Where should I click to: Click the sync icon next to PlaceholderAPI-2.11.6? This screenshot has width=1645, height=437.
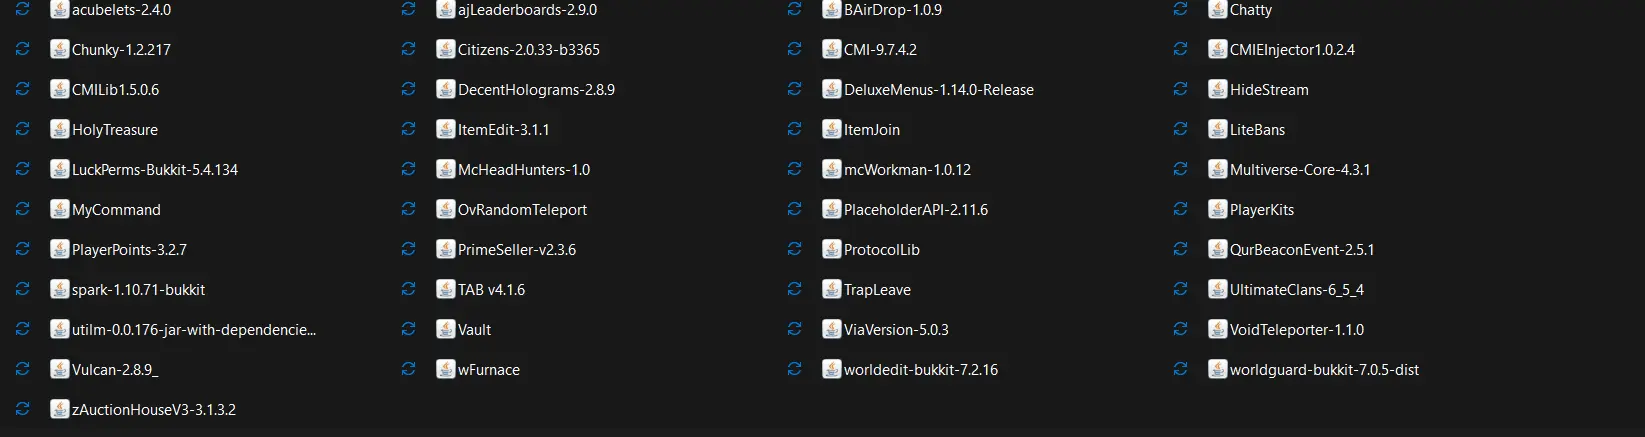point(794,209)
